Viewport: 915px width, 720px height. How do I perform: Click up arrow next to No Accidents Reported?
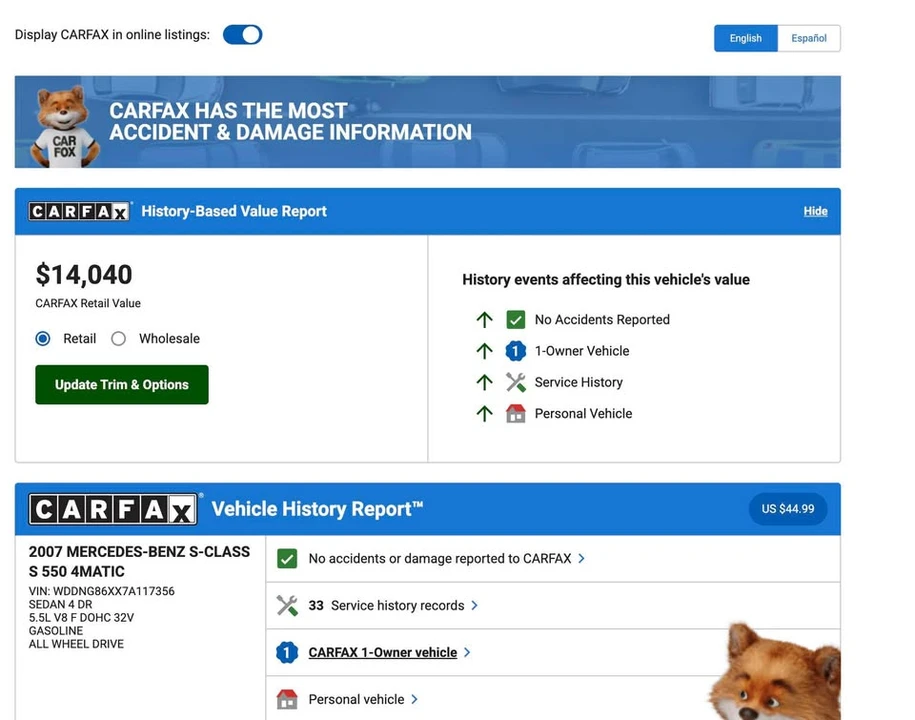[484, 320]
